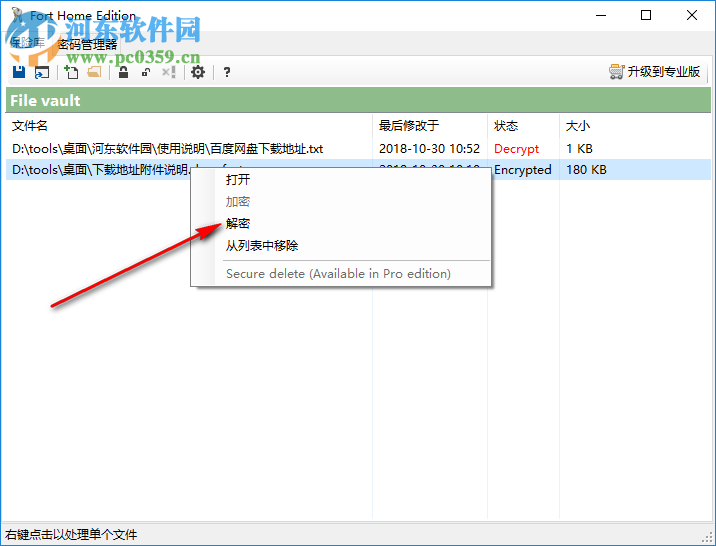The width and height of the screenshot is (716, 546).
Task: Choose 解密 in the context menu
Action: [x=237, y=223]
